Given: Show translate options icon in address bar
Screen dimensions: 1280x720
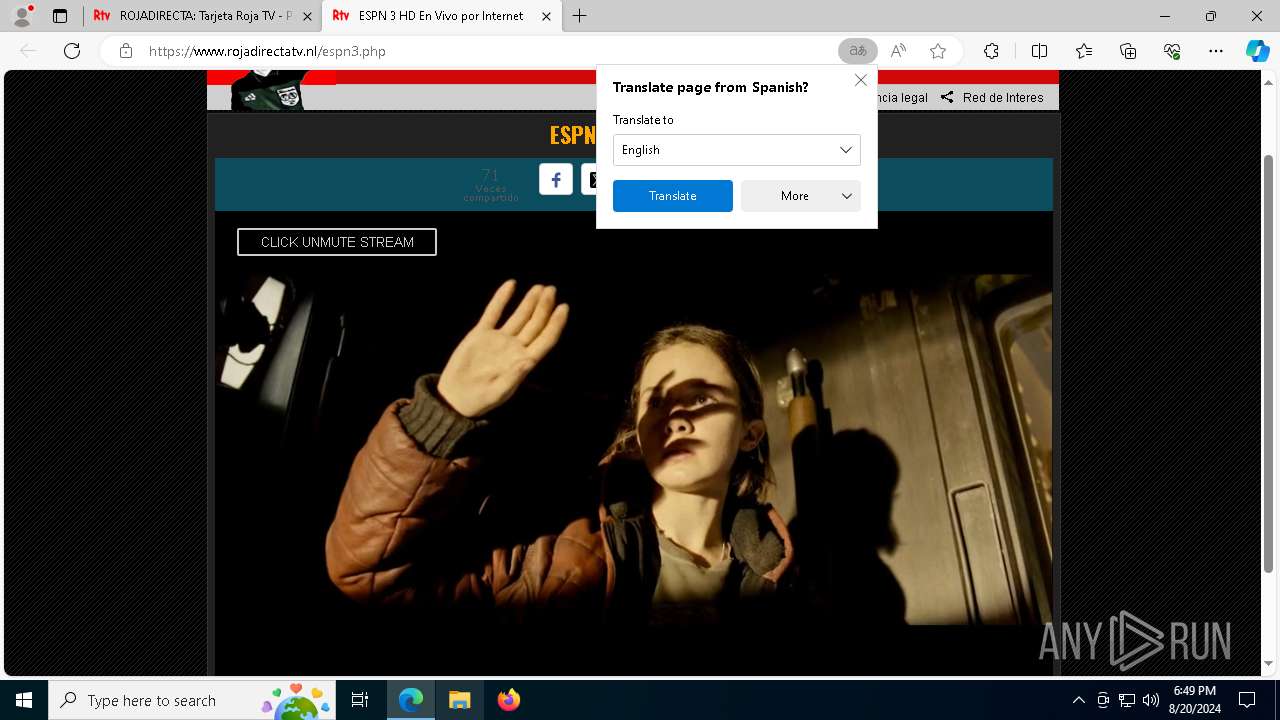Looking at the screenshot, I should pyautogui.click(x=857, y=51).
